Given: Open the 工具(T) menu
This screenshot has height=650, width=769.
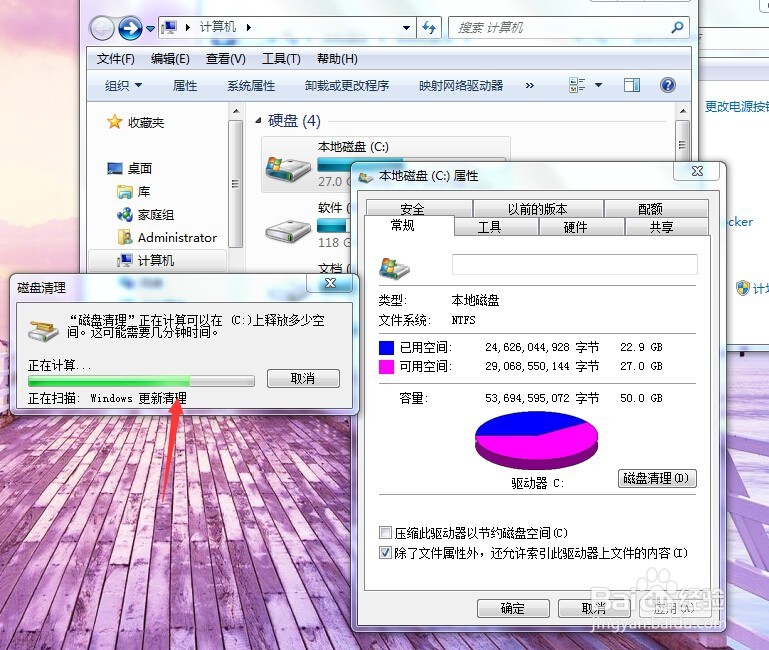Looking at the screenshot, I should pyautogui.click(x=282, y=59).
